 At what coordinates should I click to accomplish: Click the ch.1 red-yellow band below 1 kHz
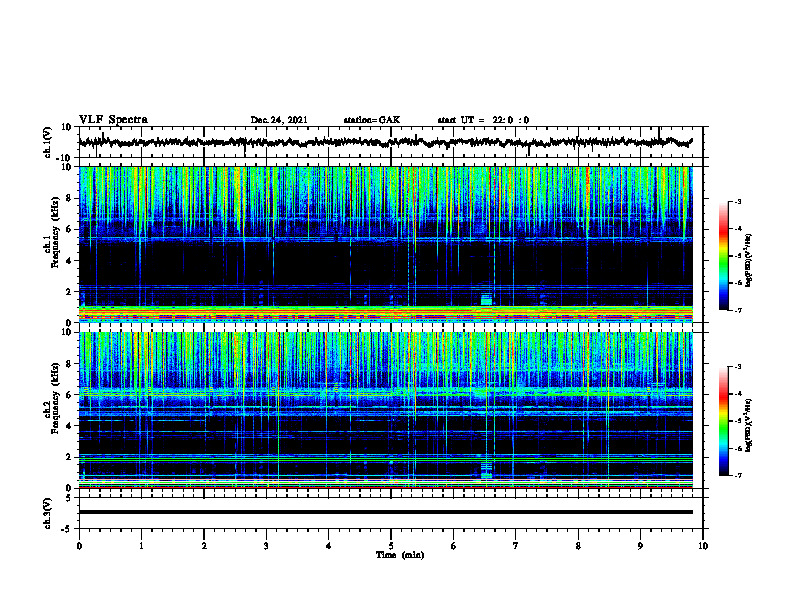point(385,314)
